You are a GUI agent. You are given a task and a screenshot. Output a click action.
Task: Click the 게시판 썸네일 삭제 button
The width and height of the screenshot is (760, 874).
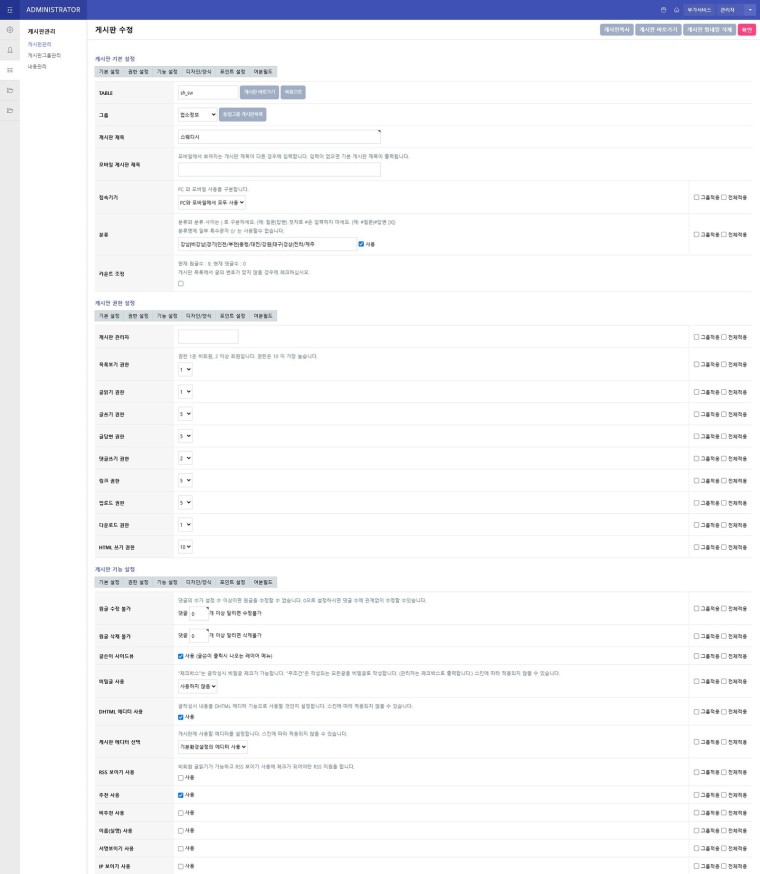(709, 30)
